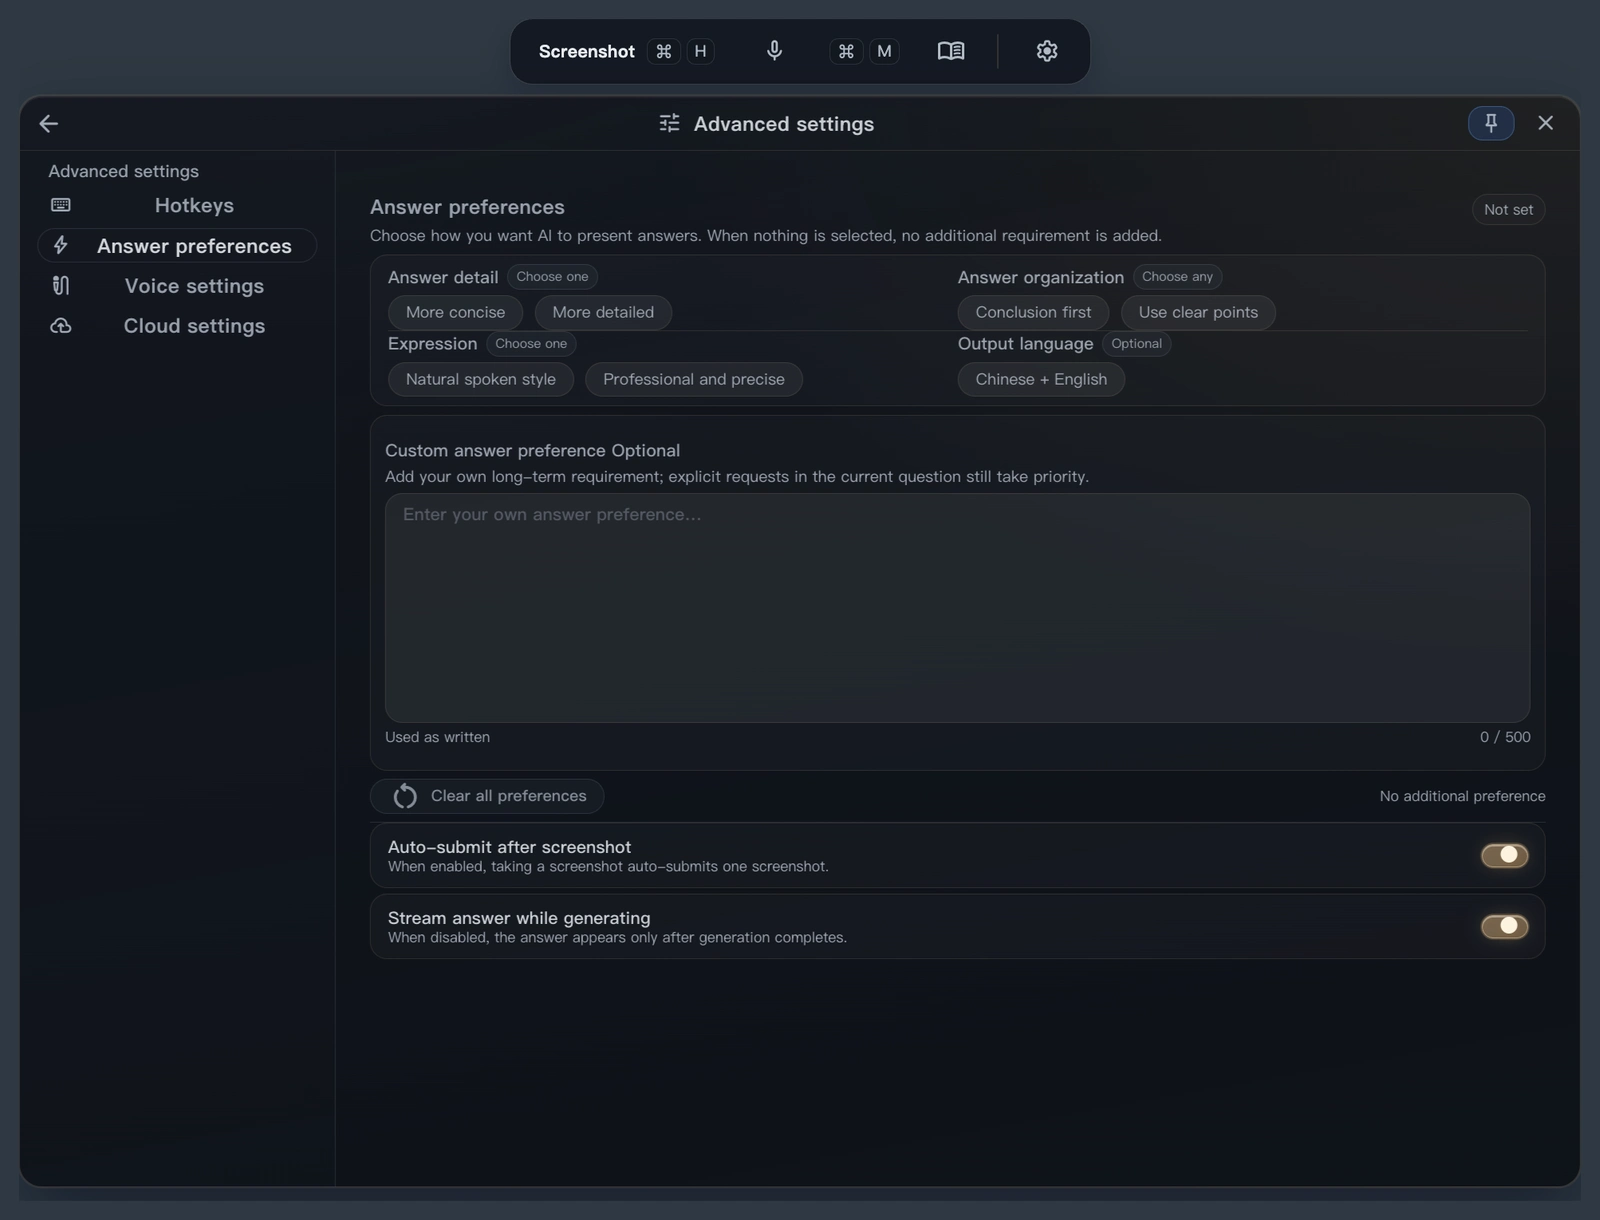
Task: Toggle Stream answer while generating switch
Action: (x=1505, y=926)
